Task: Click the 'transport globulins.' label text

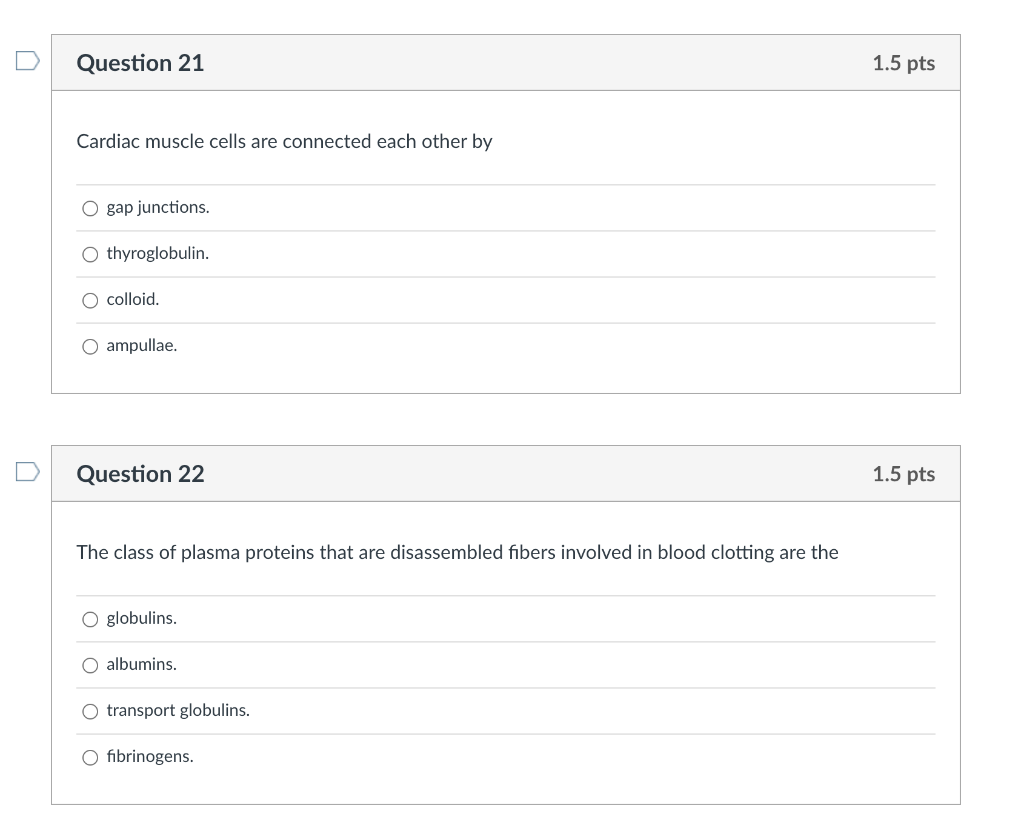Action: coord(178,710)
